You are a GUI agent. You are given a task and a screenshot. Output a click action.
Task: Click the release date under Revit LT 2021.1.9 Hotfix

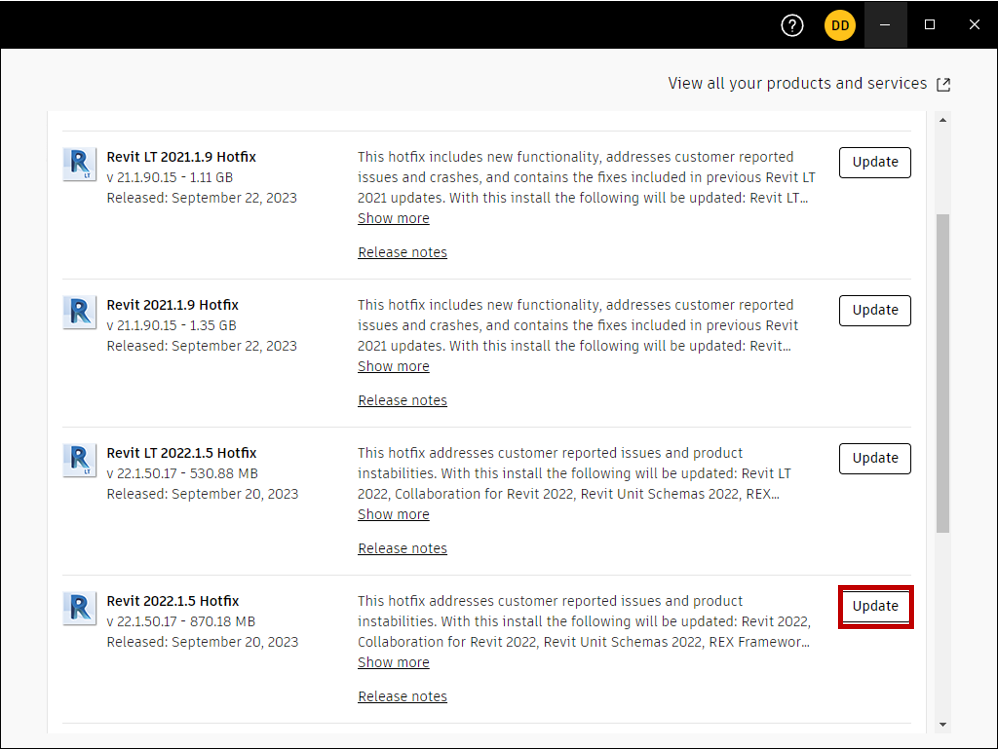coord(201,198)
